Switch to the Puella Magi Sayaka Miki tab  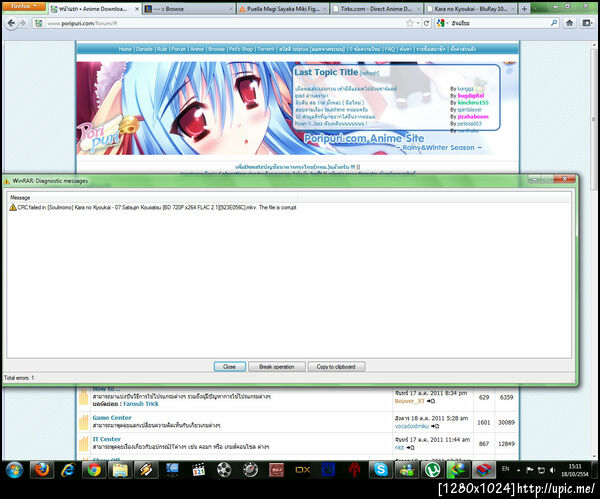(x=282, y=9)
